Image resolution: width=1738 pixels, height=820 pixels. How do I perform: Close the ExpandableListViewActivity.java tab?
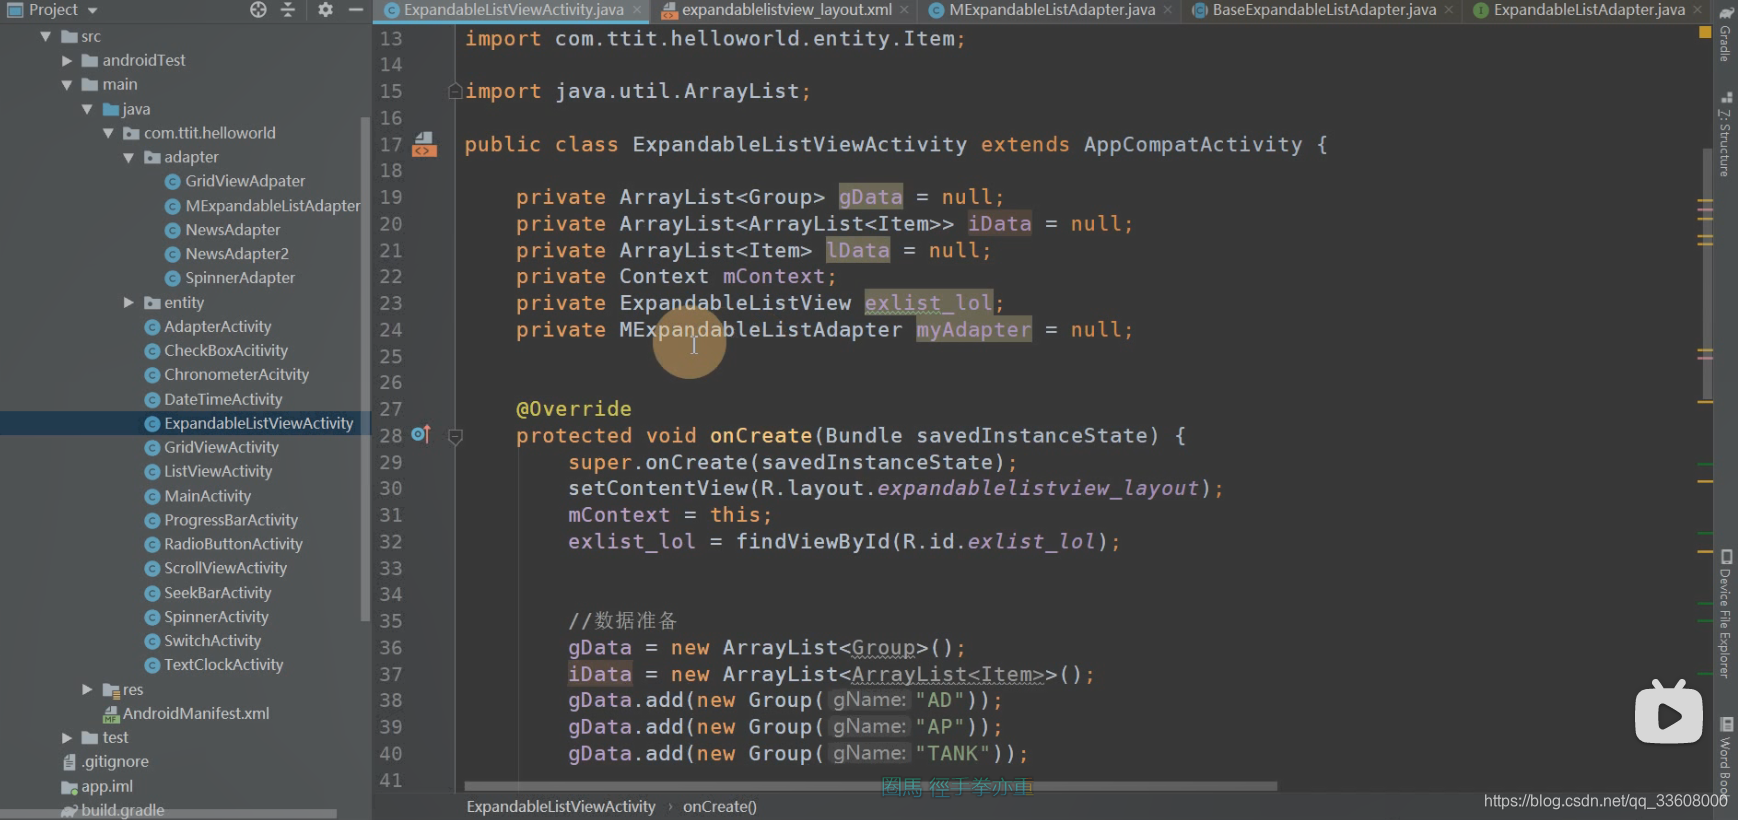[637, 10]
